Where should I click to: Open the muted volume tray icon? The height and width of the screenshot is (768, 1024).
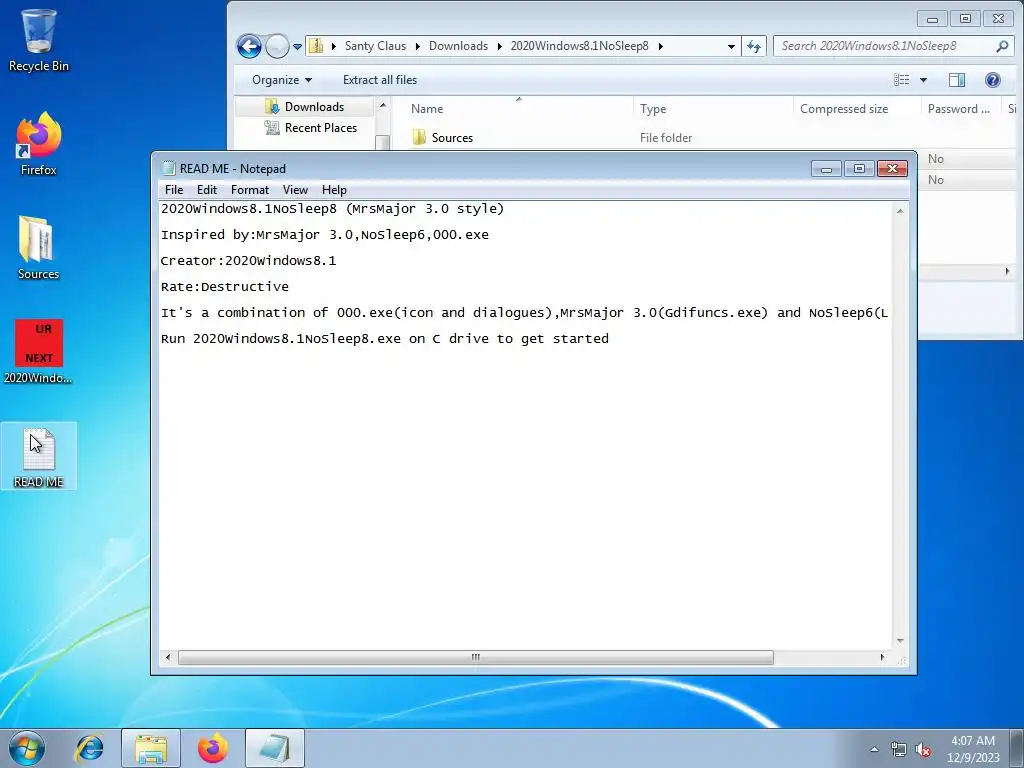click(923, 749)
